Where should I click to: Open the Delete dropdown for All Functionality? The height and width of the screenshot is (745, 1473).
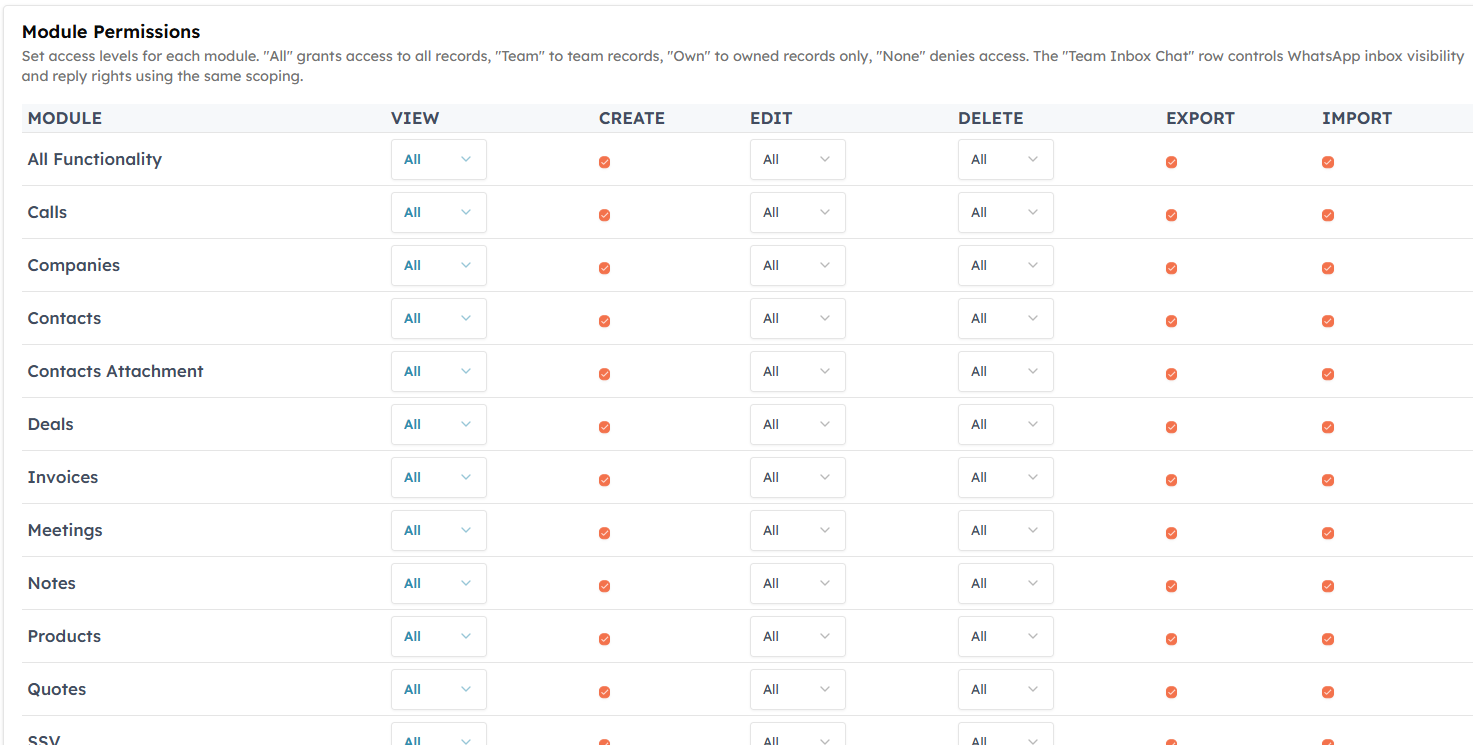(x=1005, y=159)
